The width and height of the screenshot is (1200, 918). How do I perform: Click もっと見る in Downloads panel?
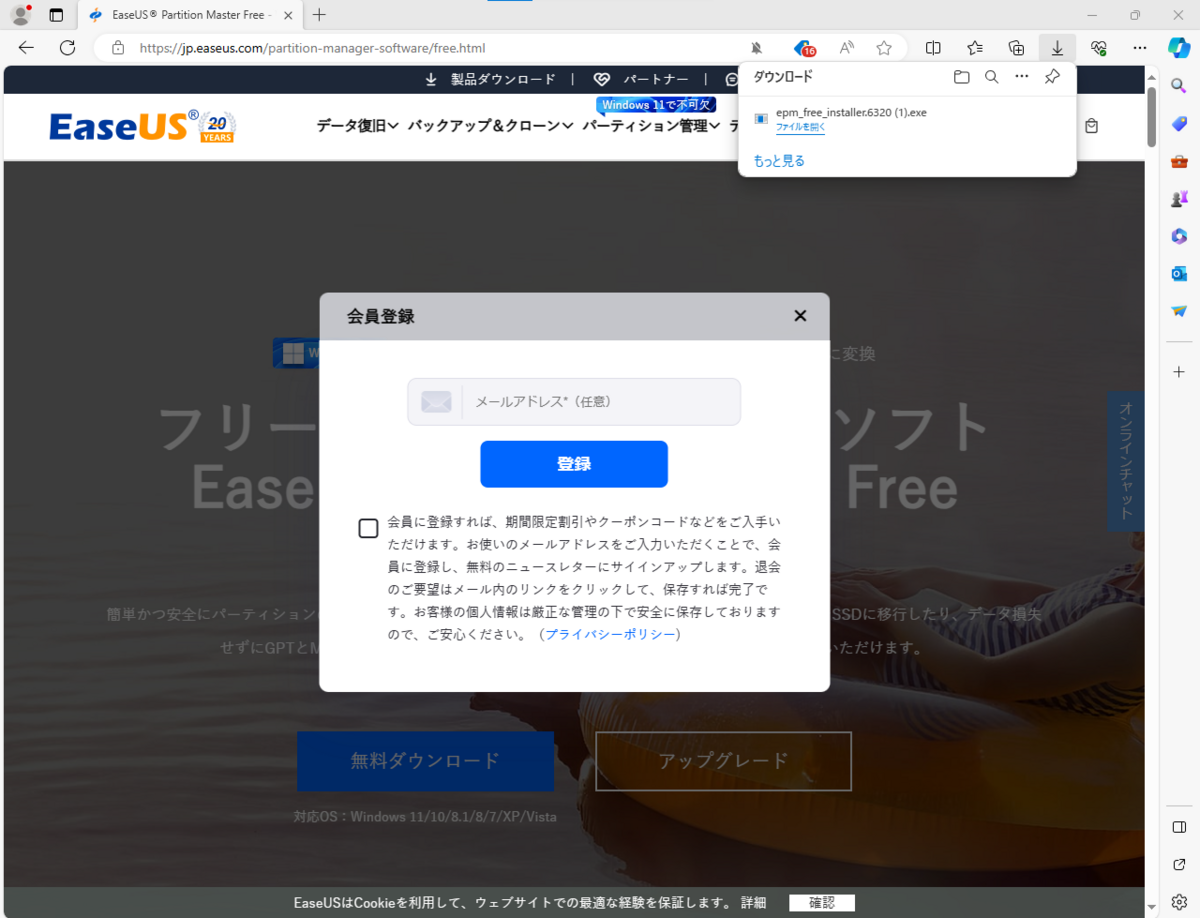click(x=779, y=161)
